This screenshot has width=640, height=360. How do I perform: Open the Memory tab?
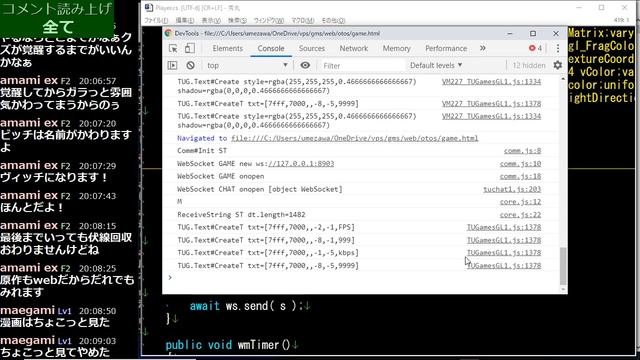(396, 48)
